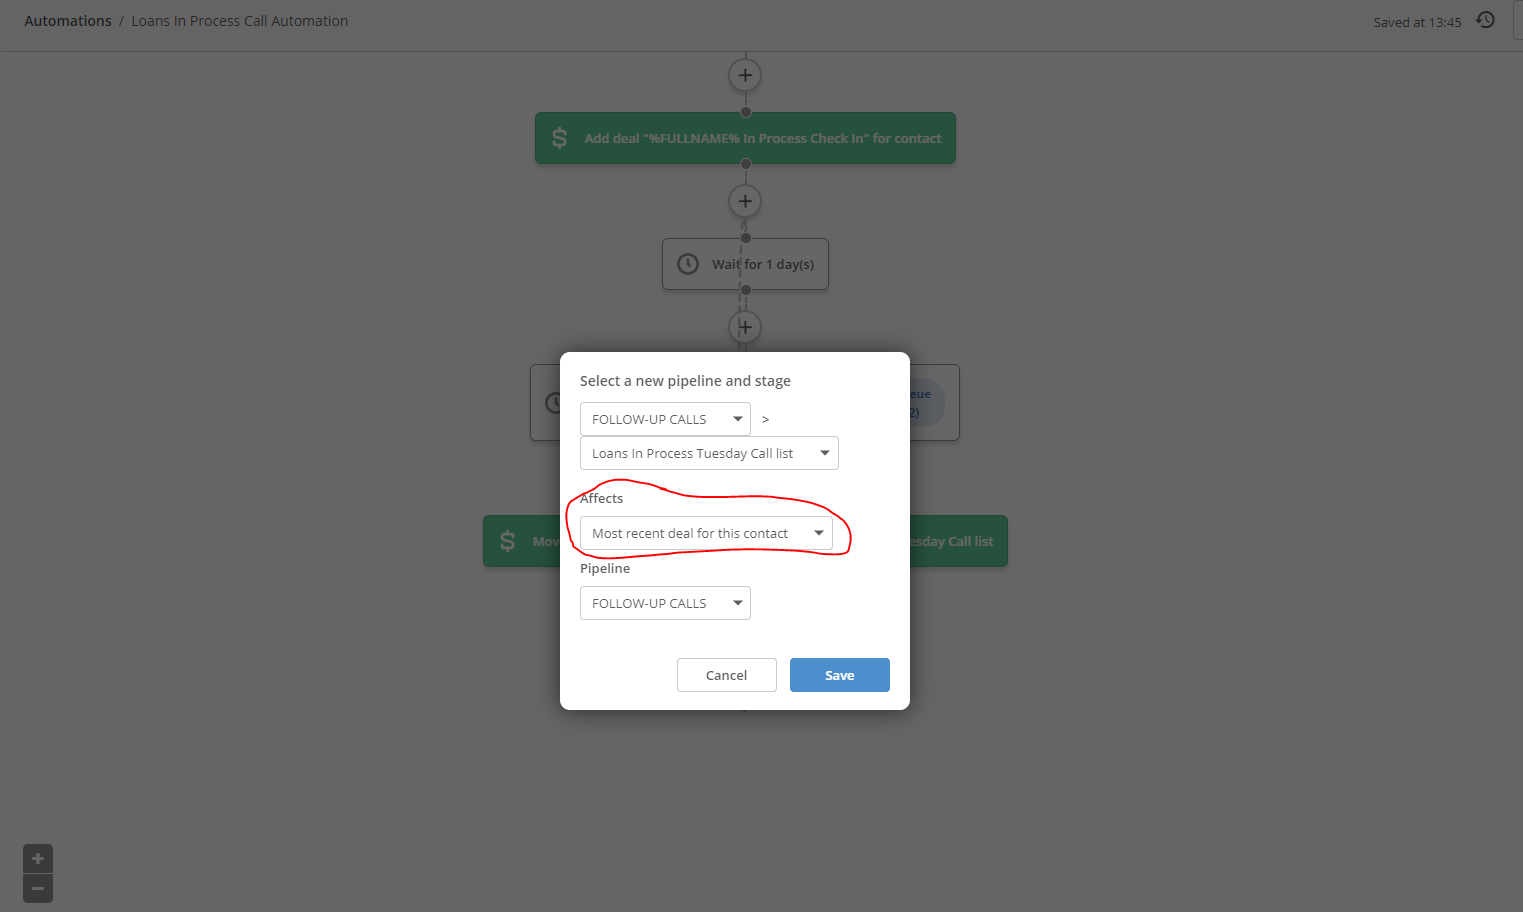This screenshot has width=1523, height=912.
Task: Click the dollar icon on the Move deal action
Action: coord(508,541)
